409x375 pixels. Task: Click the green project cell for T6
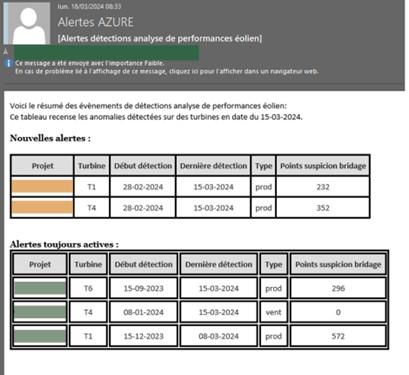pyautogui.click(x=40, y=288)
